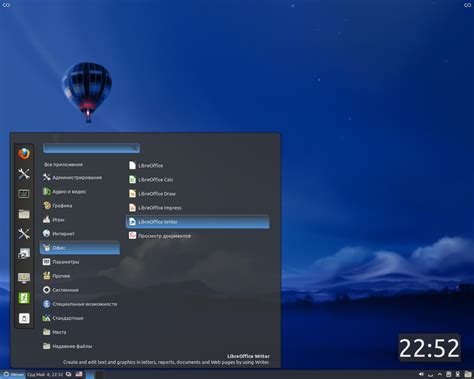Click the top-left hot corner icon
This screenshot has width=474, height=379.
coord(6,5)
